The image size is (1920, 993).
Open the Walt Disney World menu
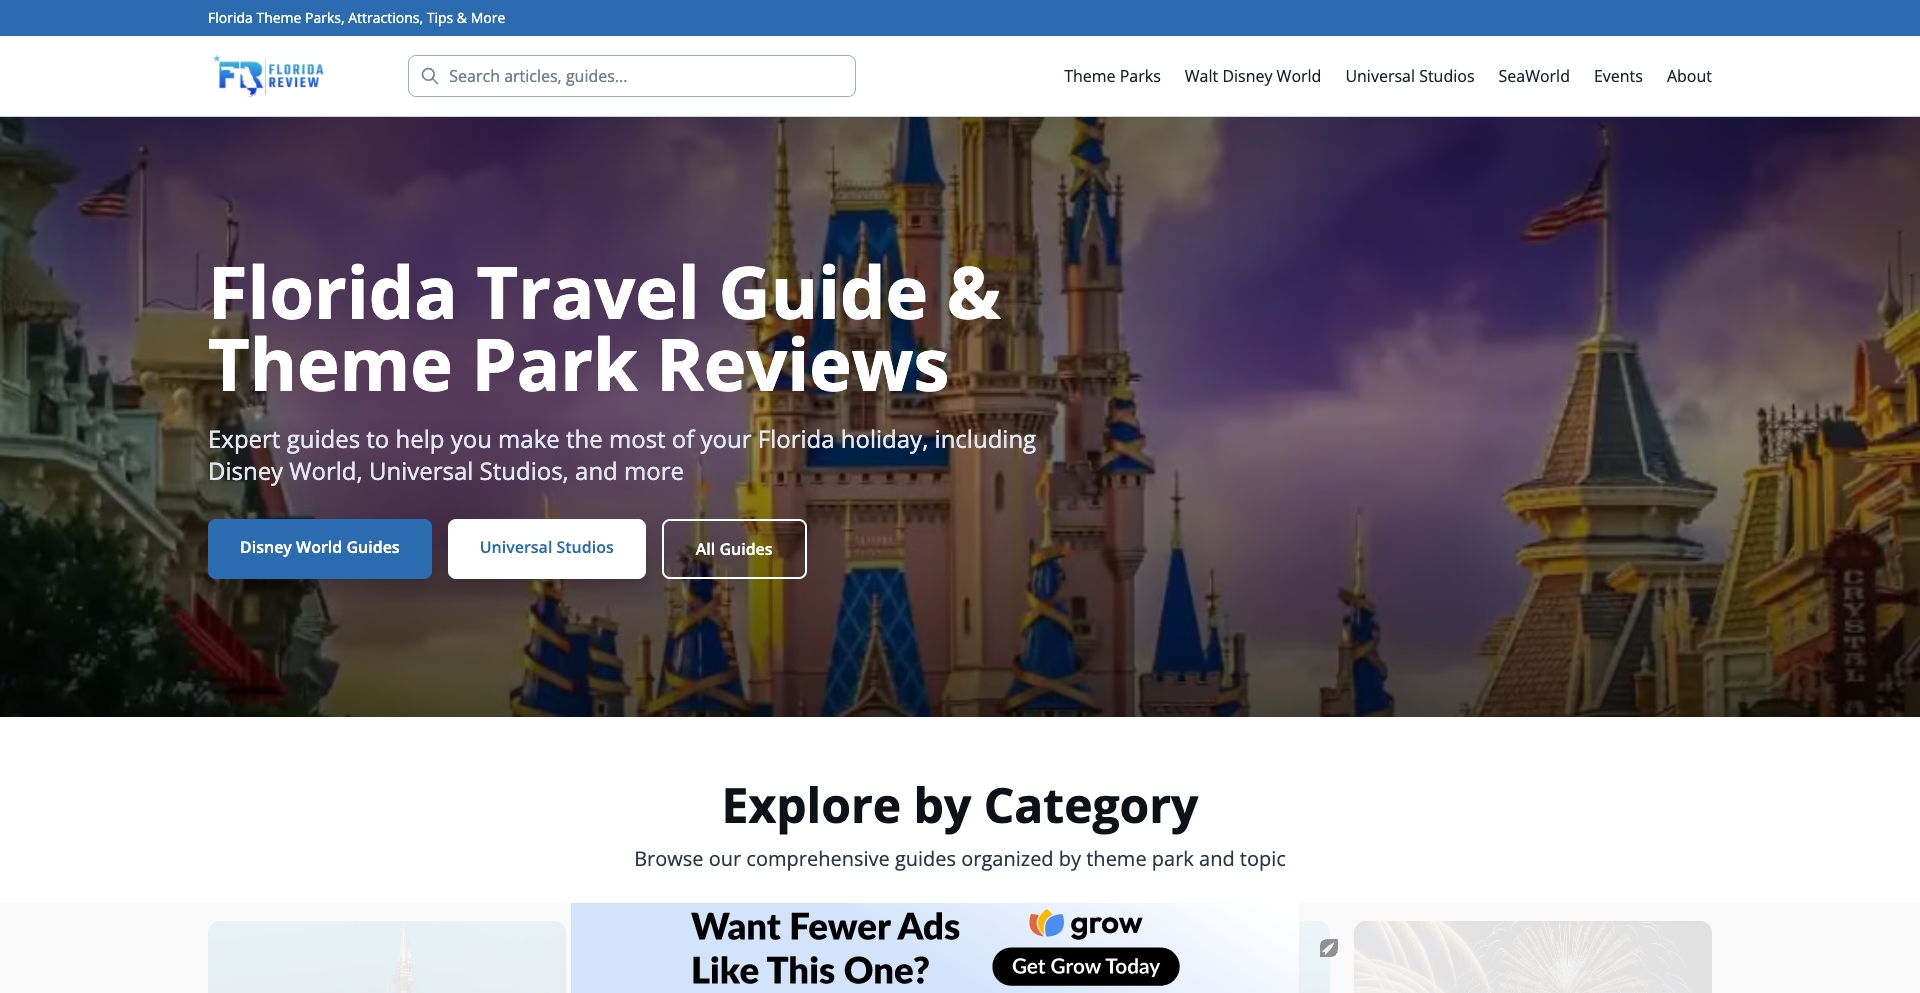1252,75
